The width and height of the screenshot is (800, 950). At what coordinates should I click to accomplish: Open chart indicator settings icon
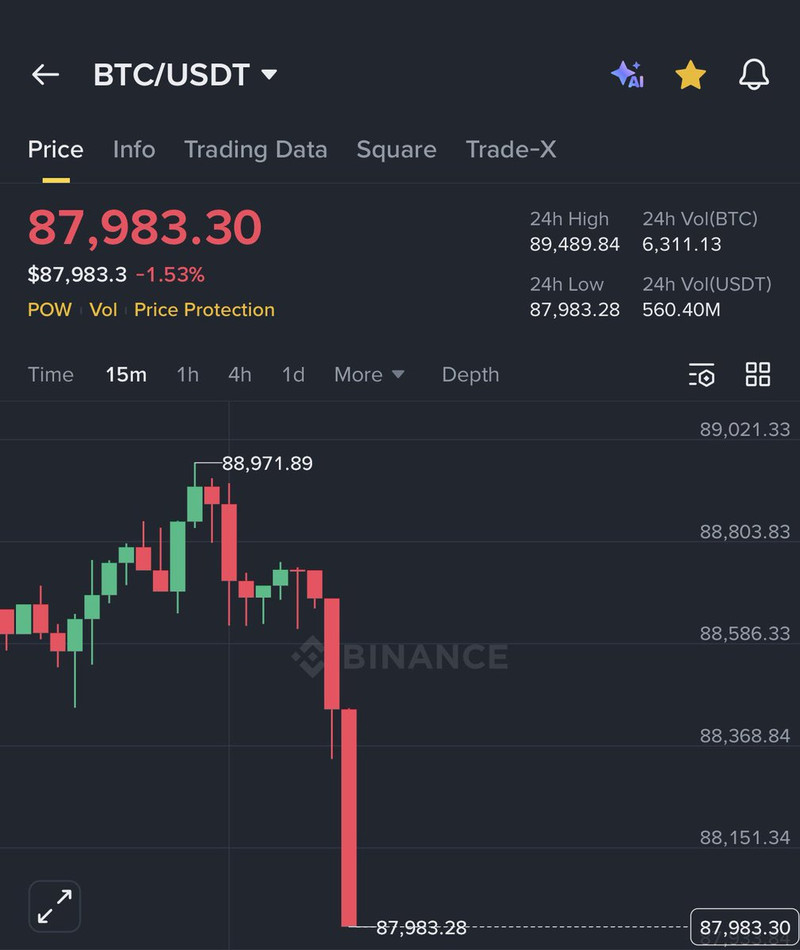(x=702, y=375)
